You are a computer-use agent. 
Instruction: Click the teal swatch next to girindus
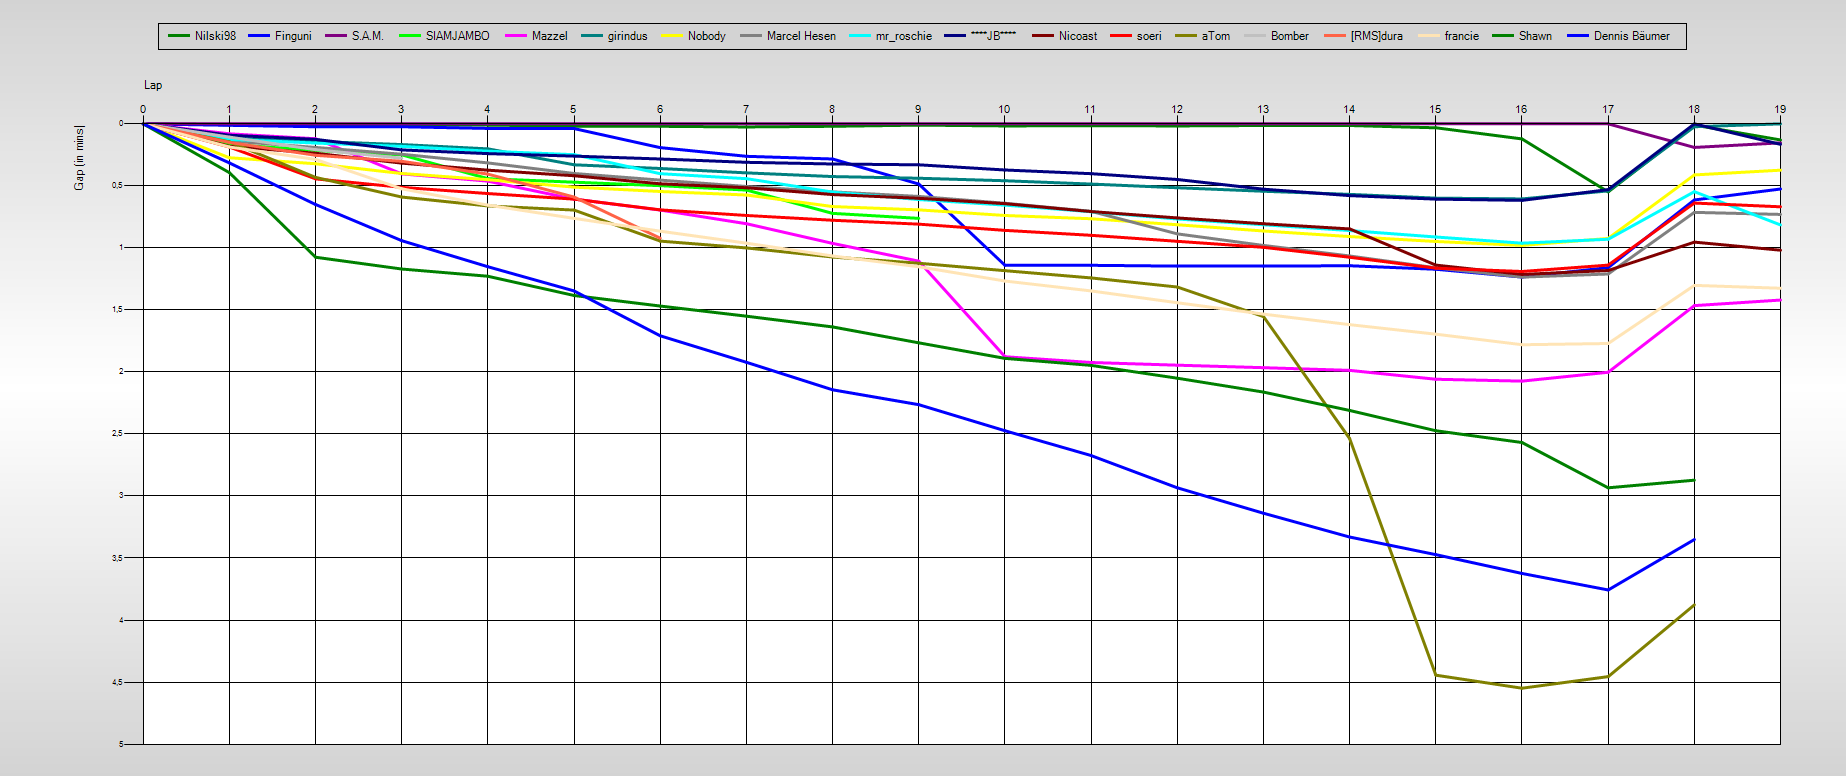pos(592,36)
